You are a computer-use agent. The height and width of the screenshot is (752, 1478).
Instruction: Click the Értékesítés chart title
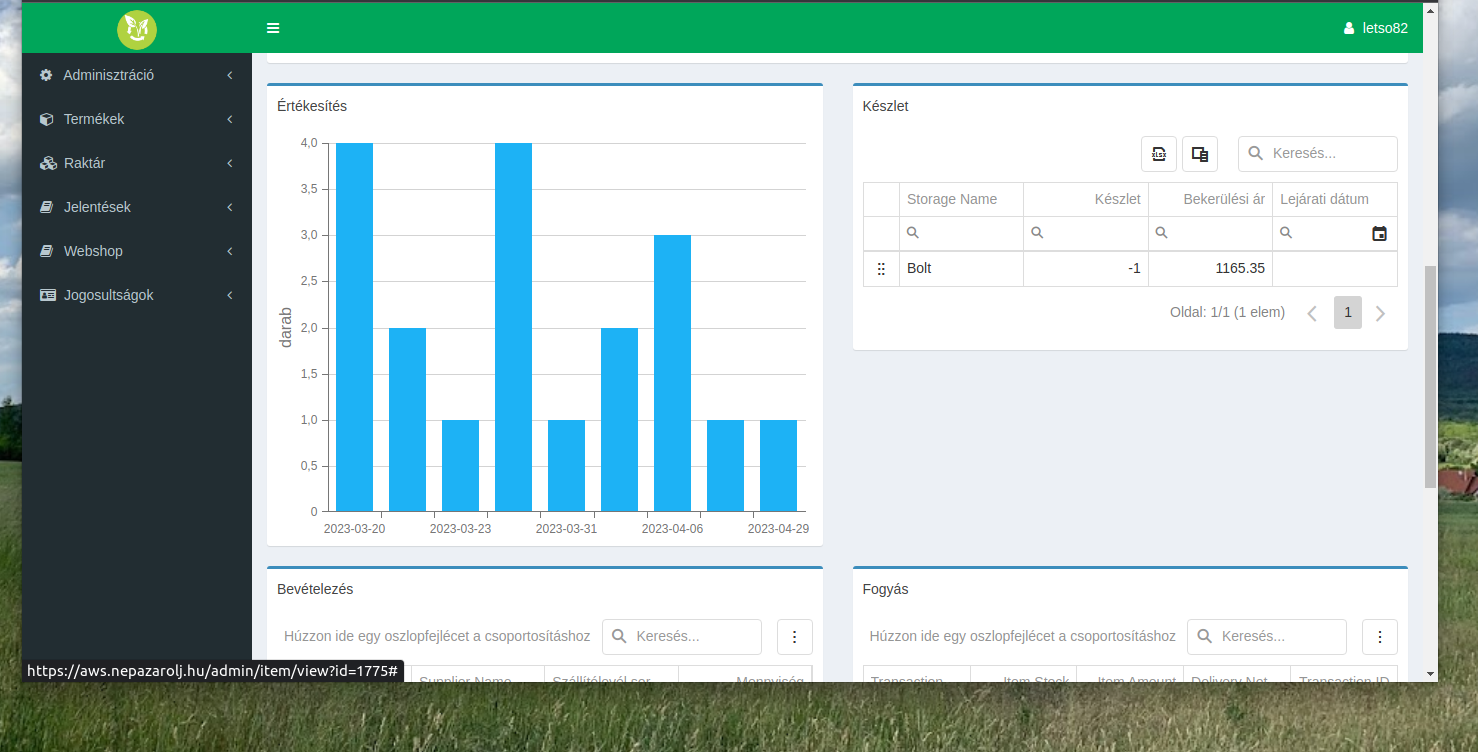click(312, 106)
